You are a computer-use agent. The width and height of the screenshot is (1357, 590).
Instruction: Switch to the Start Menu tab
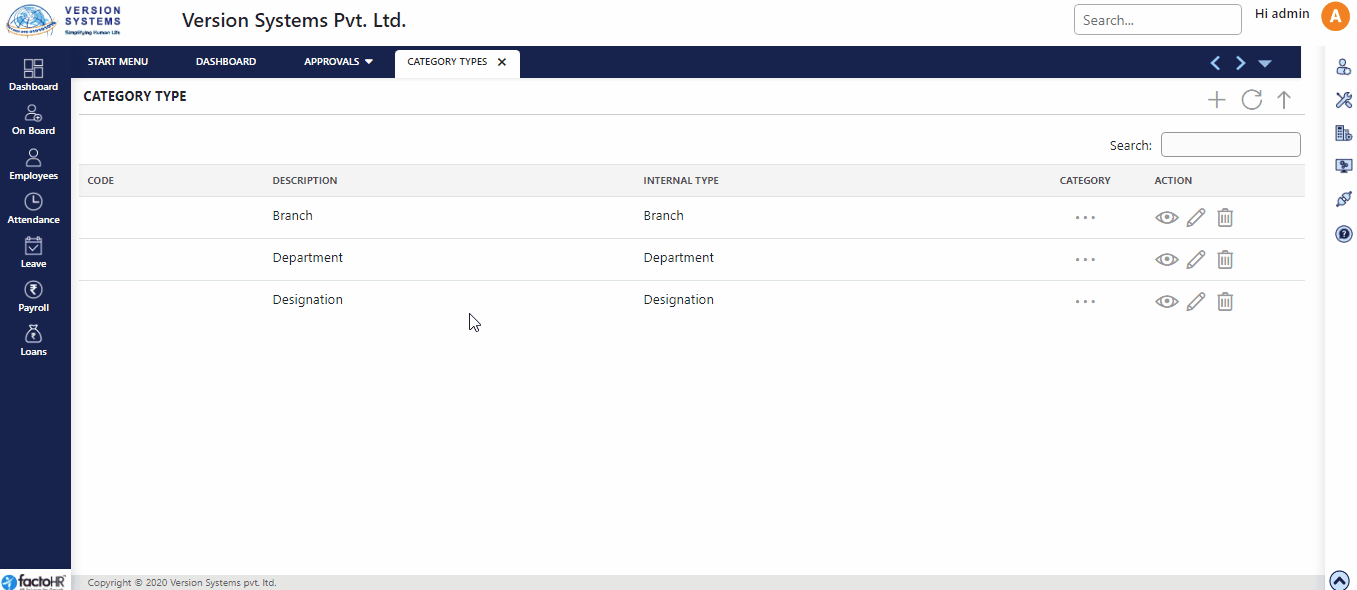117,62
